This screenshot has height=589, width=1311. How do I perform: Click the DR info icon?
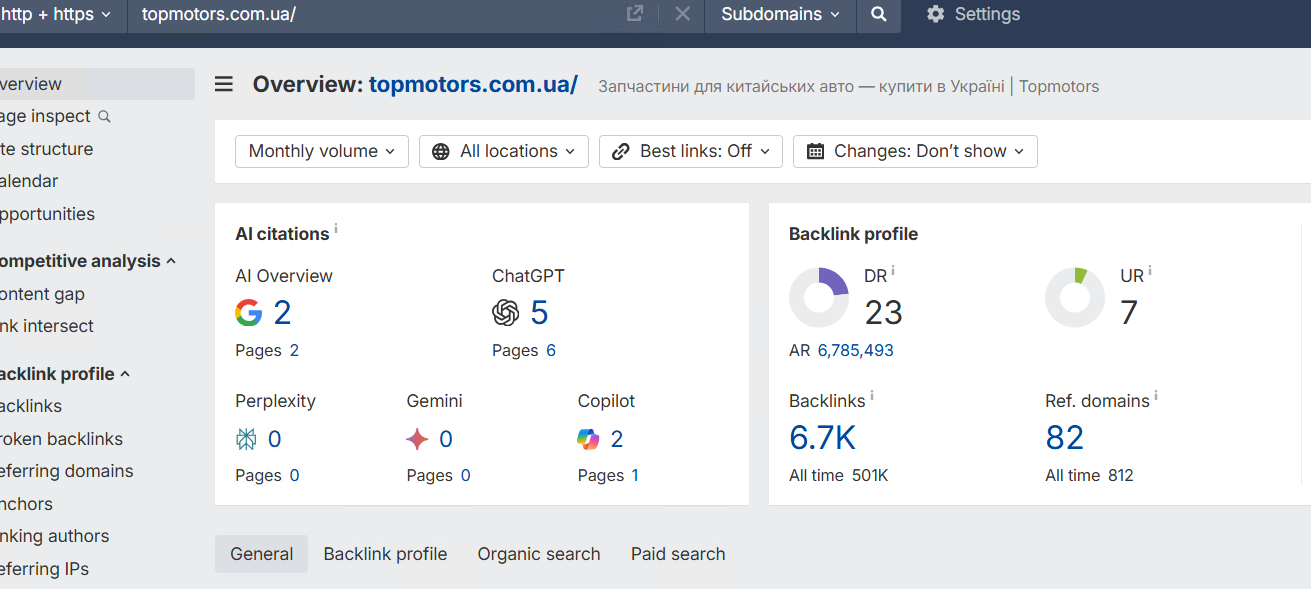893,271
